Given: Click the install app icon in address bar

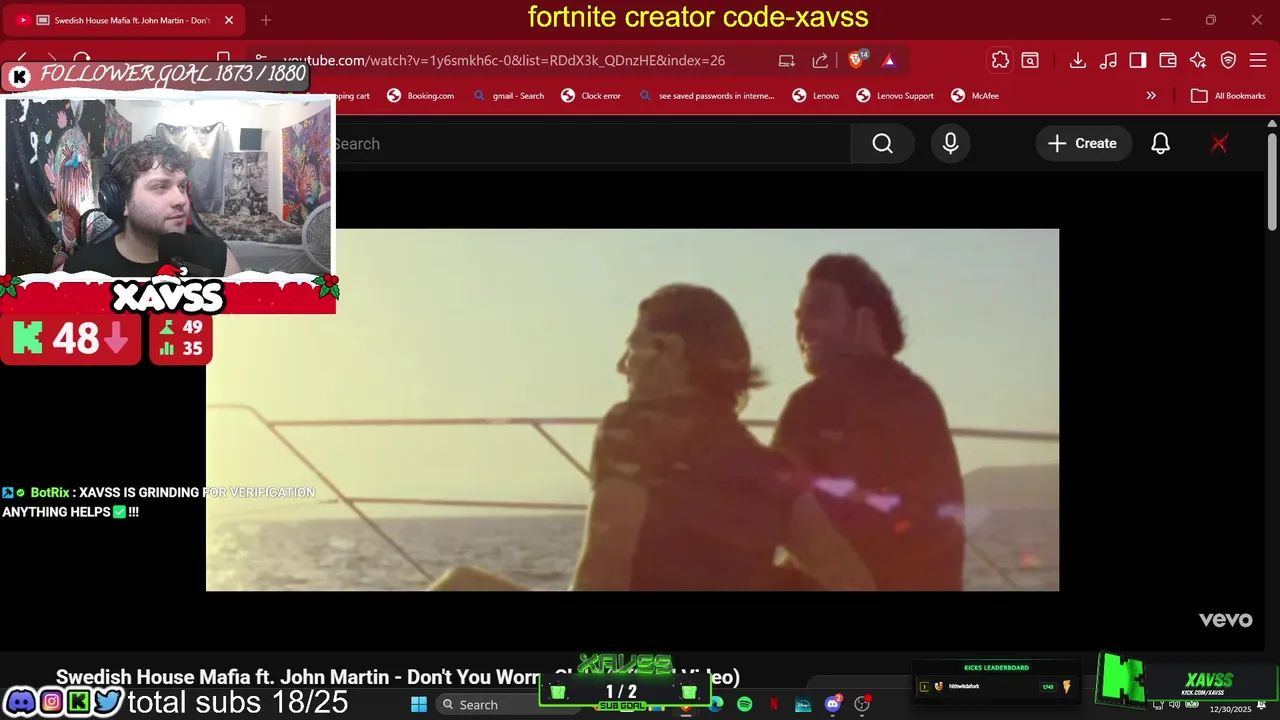Looking at the screenshot, I should coord(787,60).
